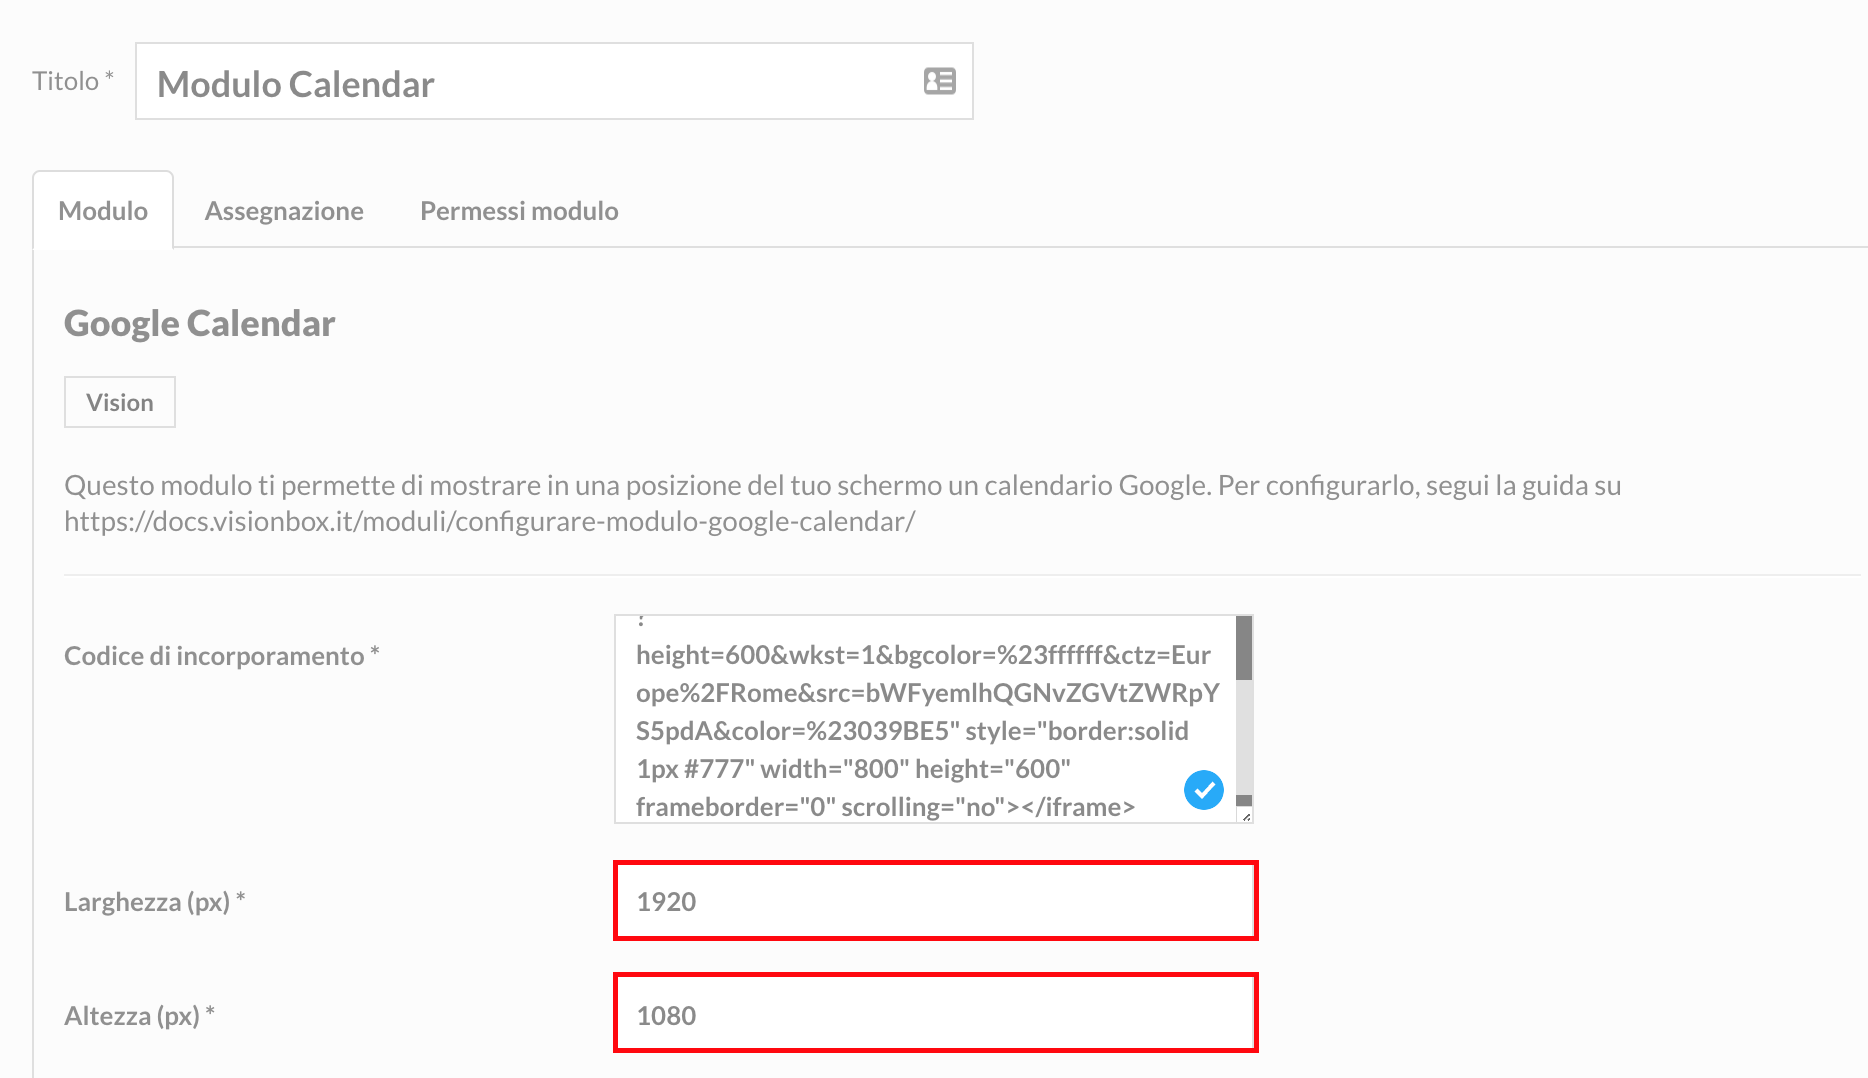Click the Titolo label

65,79
